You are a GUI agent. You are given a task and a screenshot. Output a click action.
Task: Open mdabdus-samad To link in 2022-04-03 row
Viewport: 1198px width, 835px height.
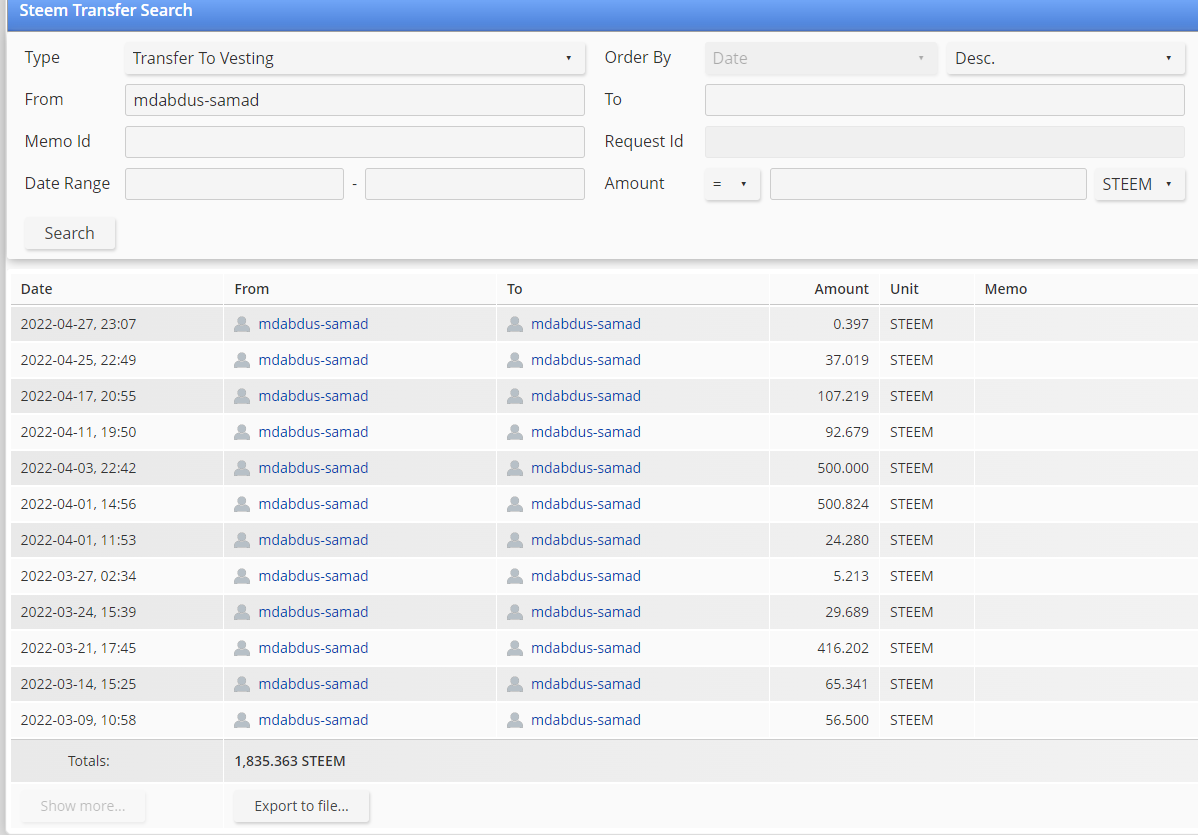point(586,468)
